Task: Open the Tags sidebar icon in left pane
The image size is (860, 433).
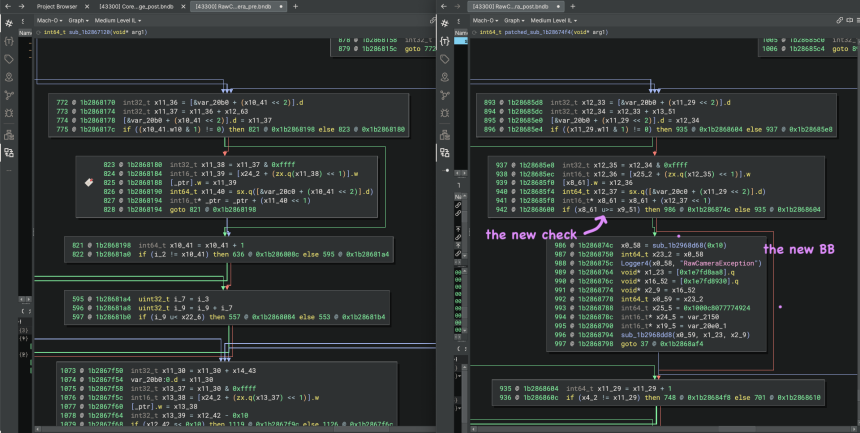Action: tap(9, 59)
